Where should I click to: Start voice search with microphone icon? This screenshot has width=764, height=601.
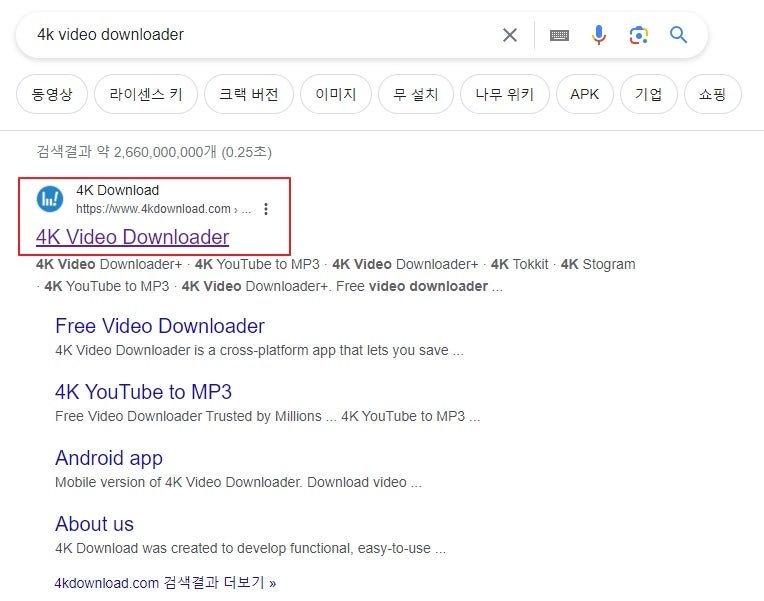click(x=599, y=35)
